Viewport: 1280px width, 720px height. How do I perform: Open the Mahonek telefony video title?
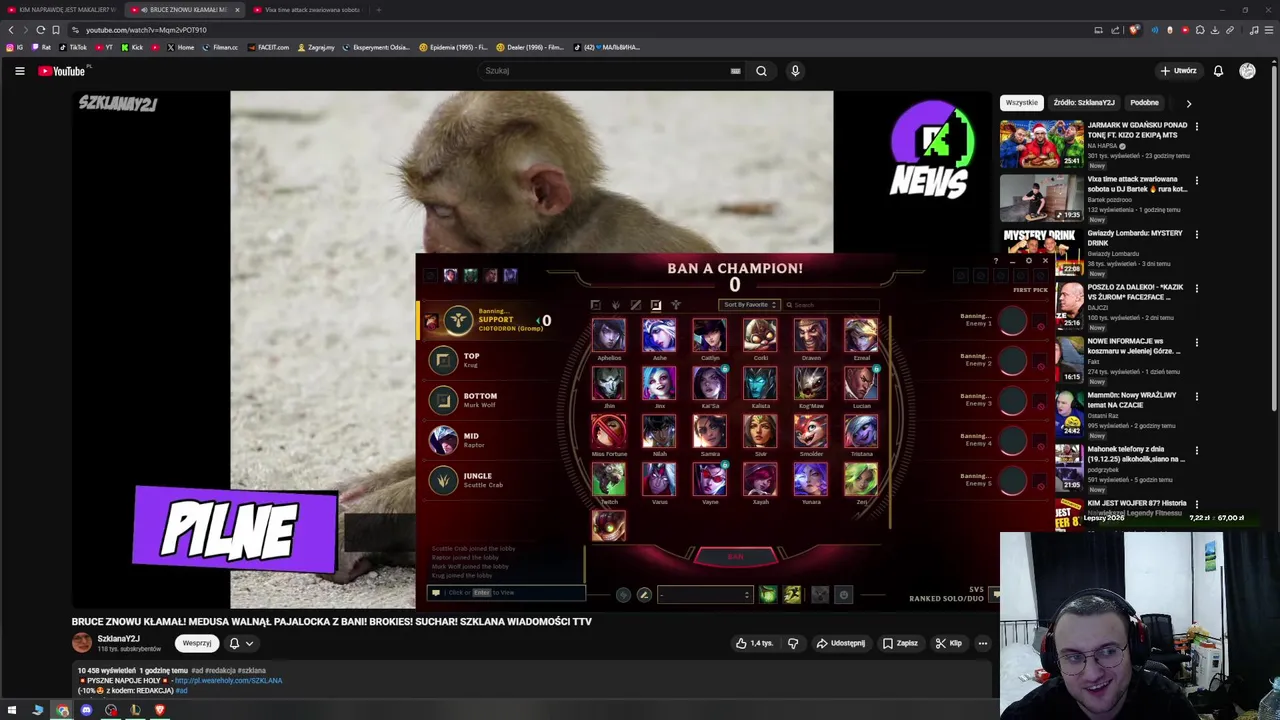[x=1136, y=454]
